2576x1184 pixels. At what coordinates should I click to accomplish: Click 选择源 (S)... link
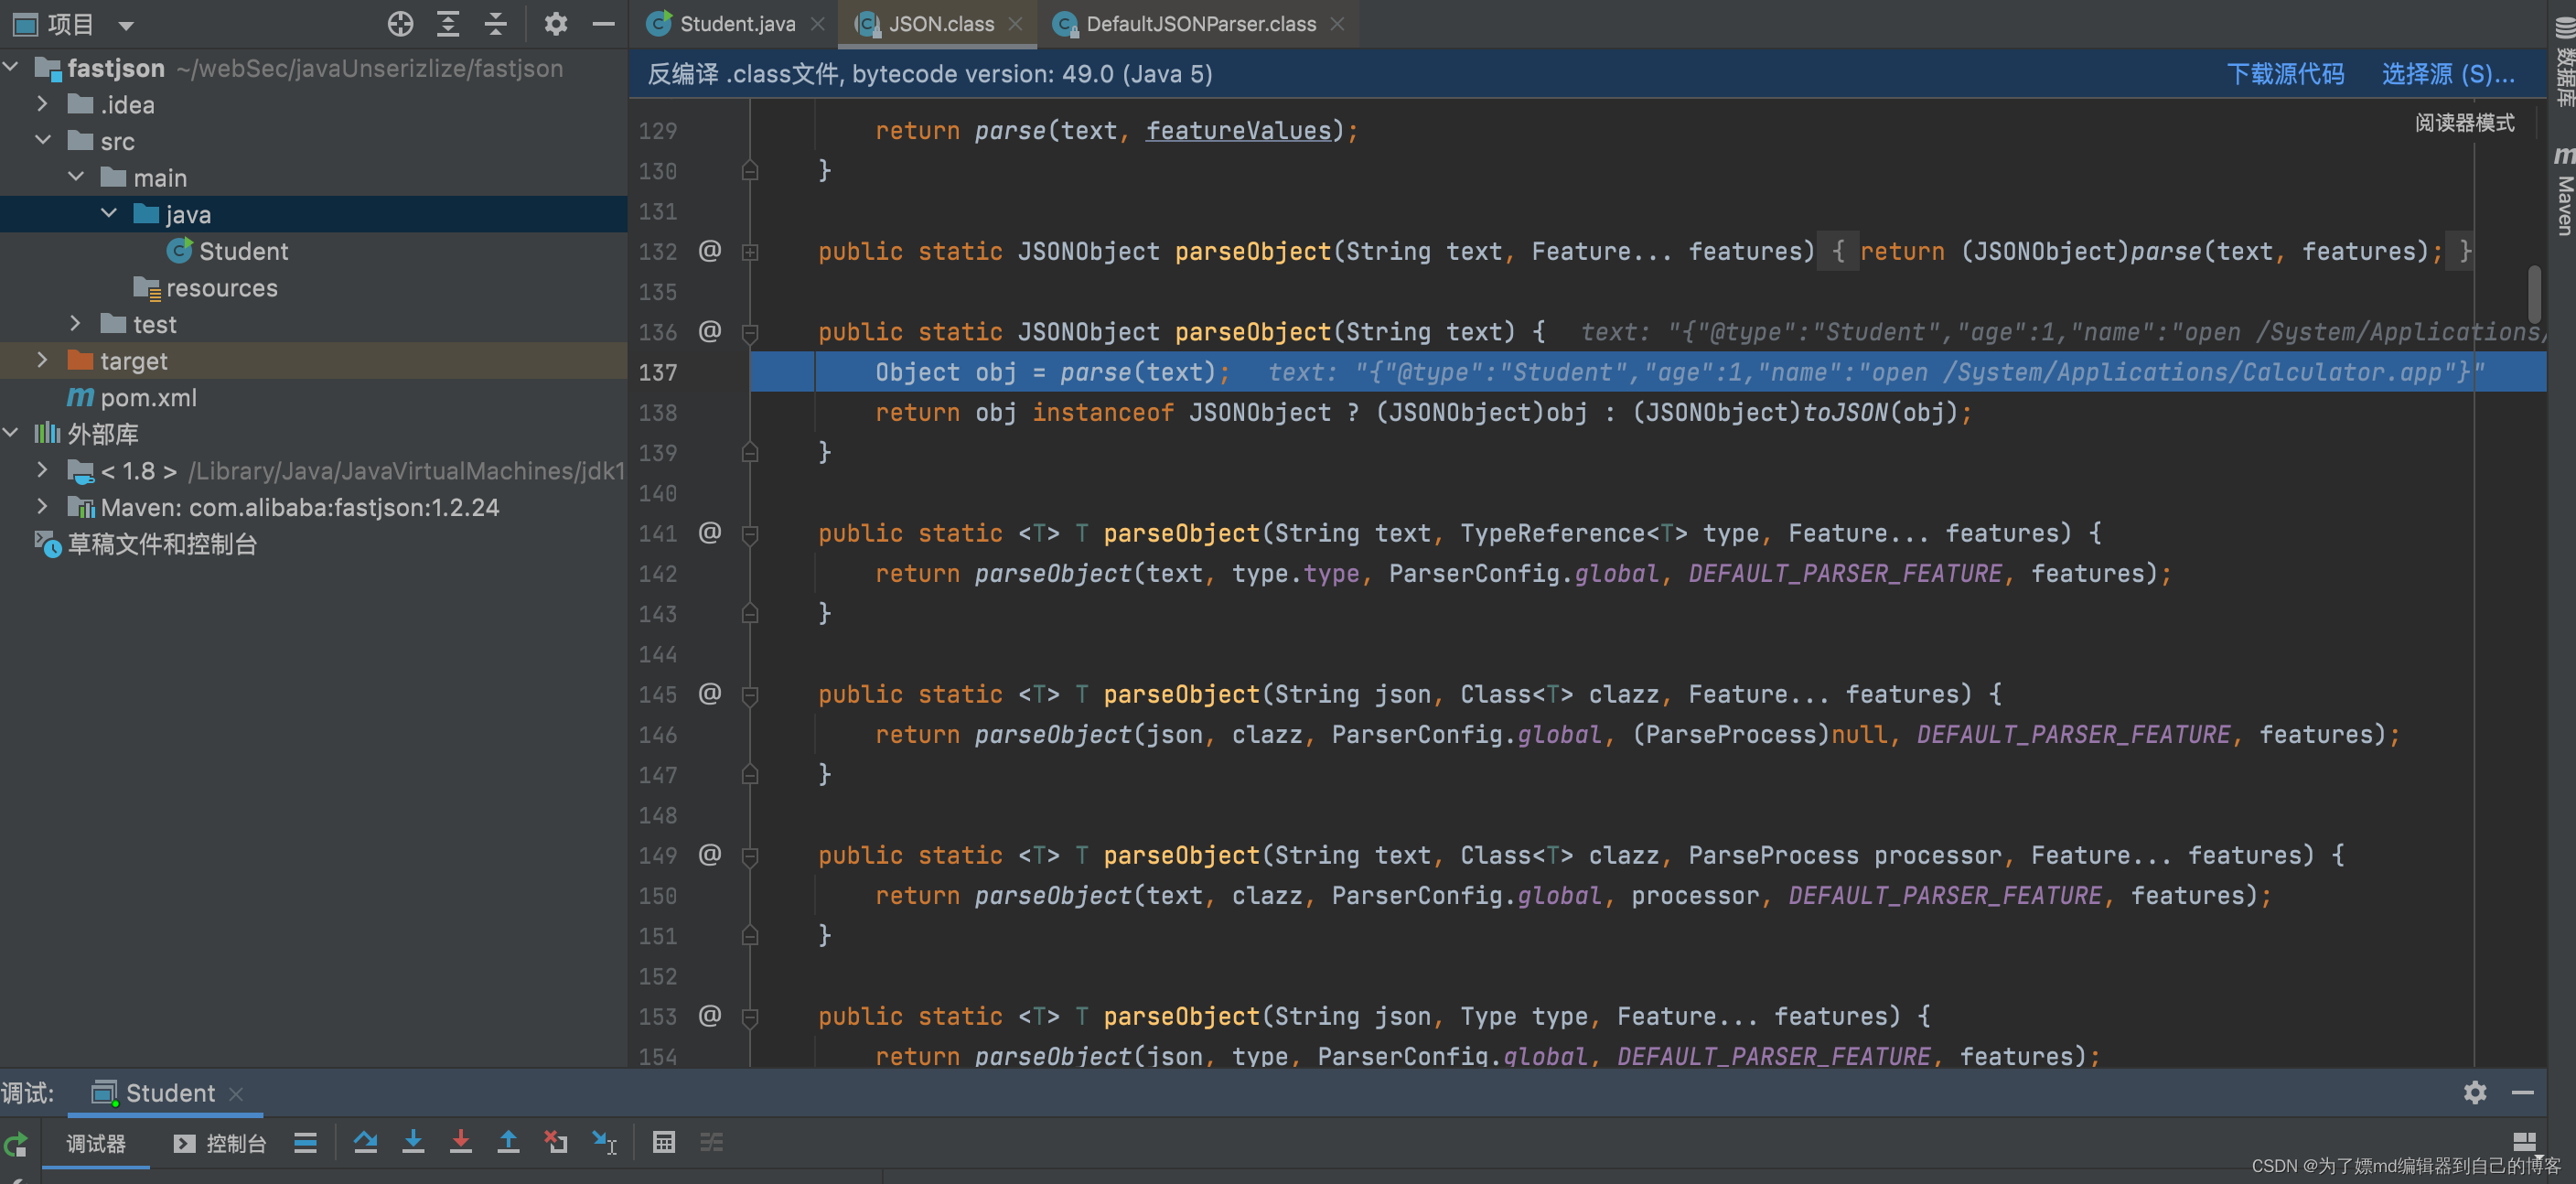tap(2448, 74)
